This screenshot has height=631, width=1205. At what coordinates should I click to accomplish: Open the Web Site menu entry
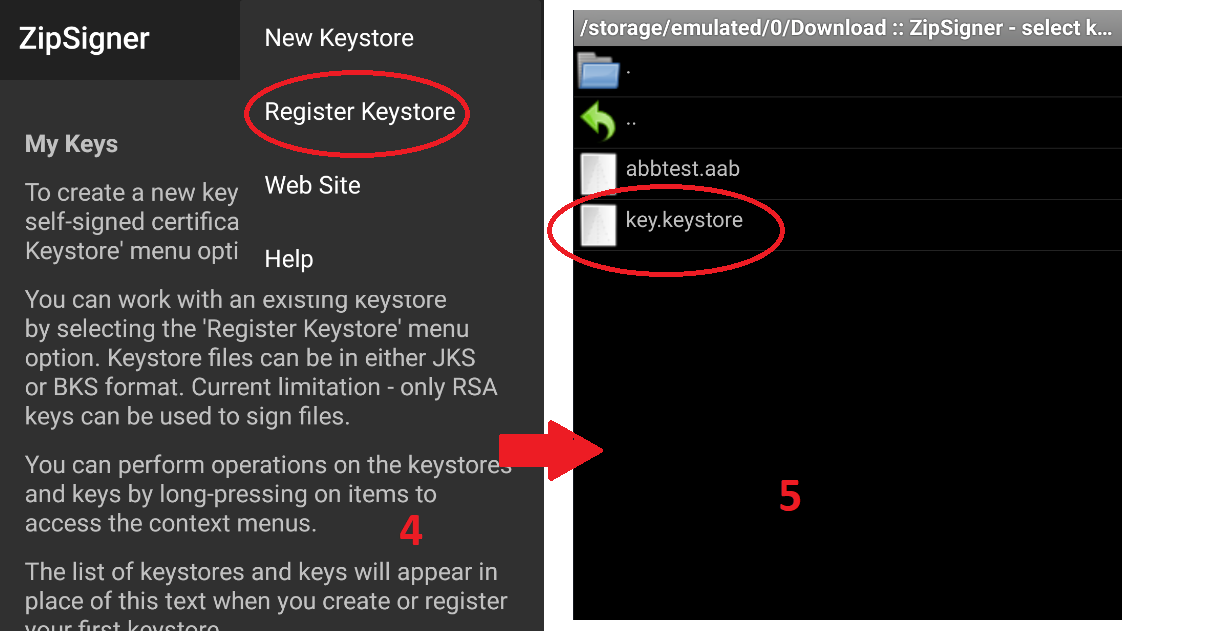pos(312,186)
